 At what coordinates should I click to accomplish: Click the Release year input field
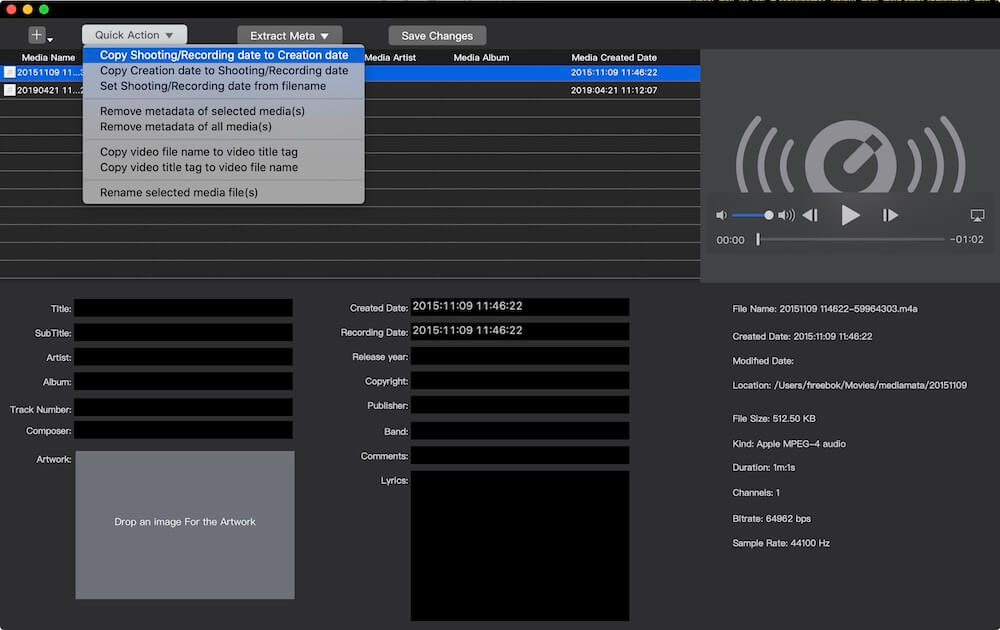pos(520,356)
